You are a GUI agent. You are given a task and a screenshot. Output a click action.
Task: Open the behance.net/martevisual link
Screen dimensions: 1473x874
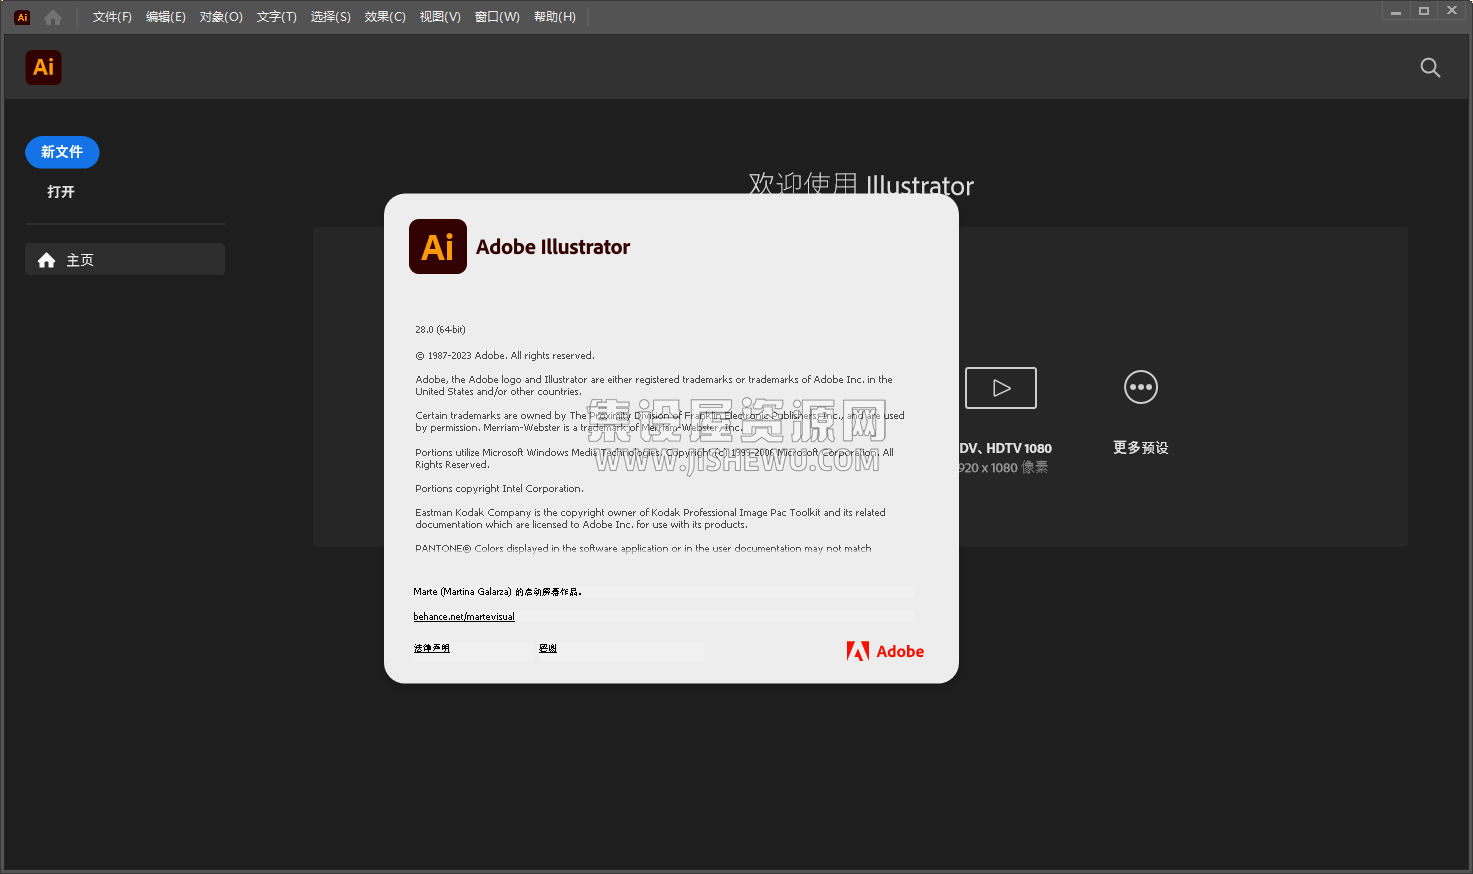pos(464,617)
